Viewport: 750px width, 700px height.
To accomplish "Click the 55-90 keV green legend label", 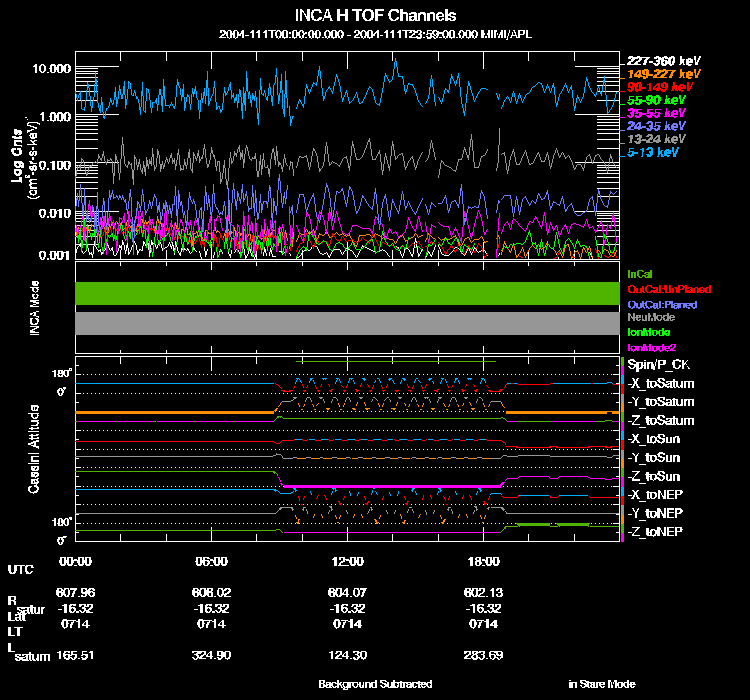I will (x=656, y=101).
